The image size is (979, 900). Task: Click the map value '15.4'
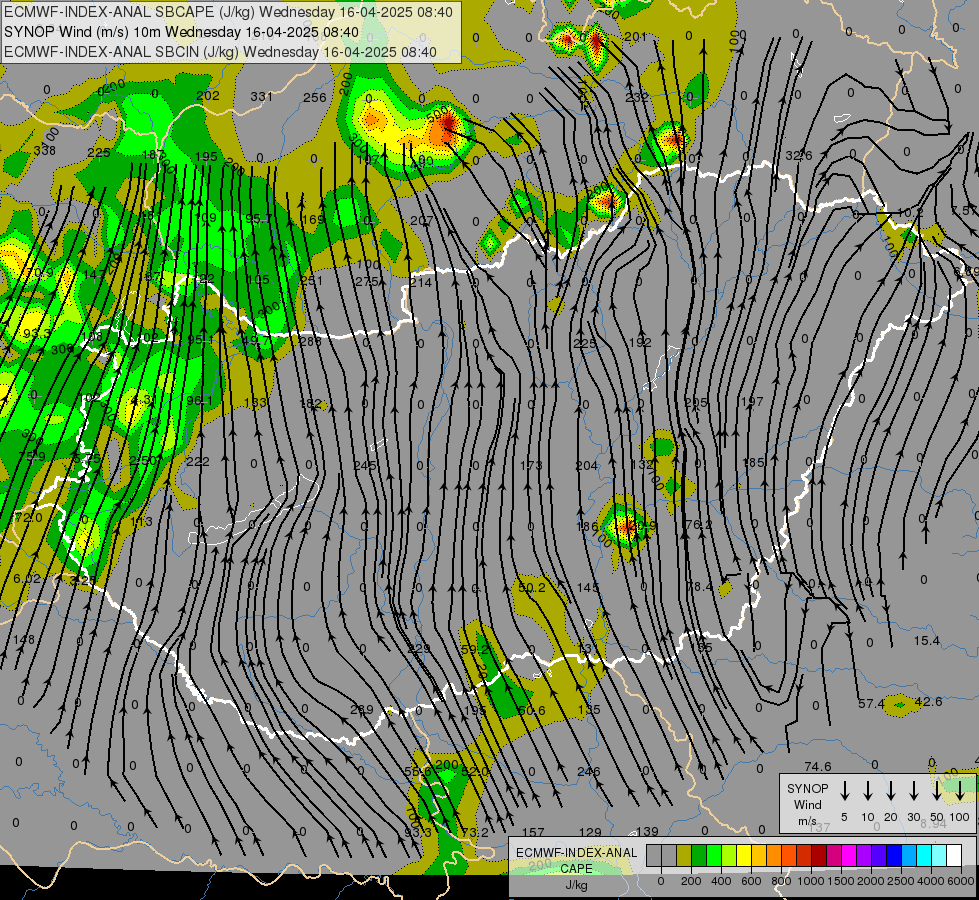point(927,641)
